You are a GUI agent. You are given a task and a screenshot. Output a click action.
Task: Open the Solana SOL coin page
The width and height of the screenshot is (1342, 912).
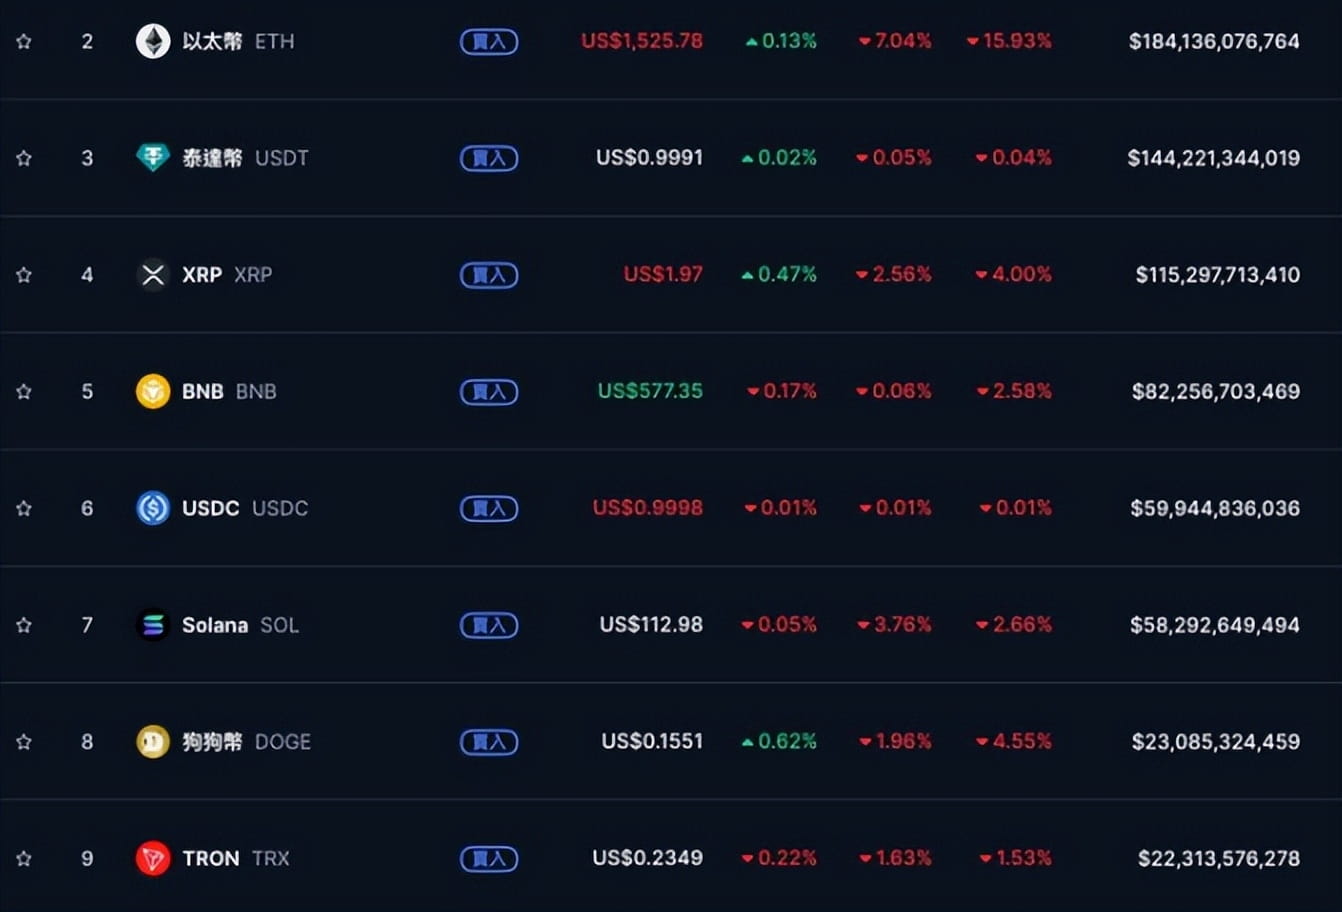click(x=240, y=625)
